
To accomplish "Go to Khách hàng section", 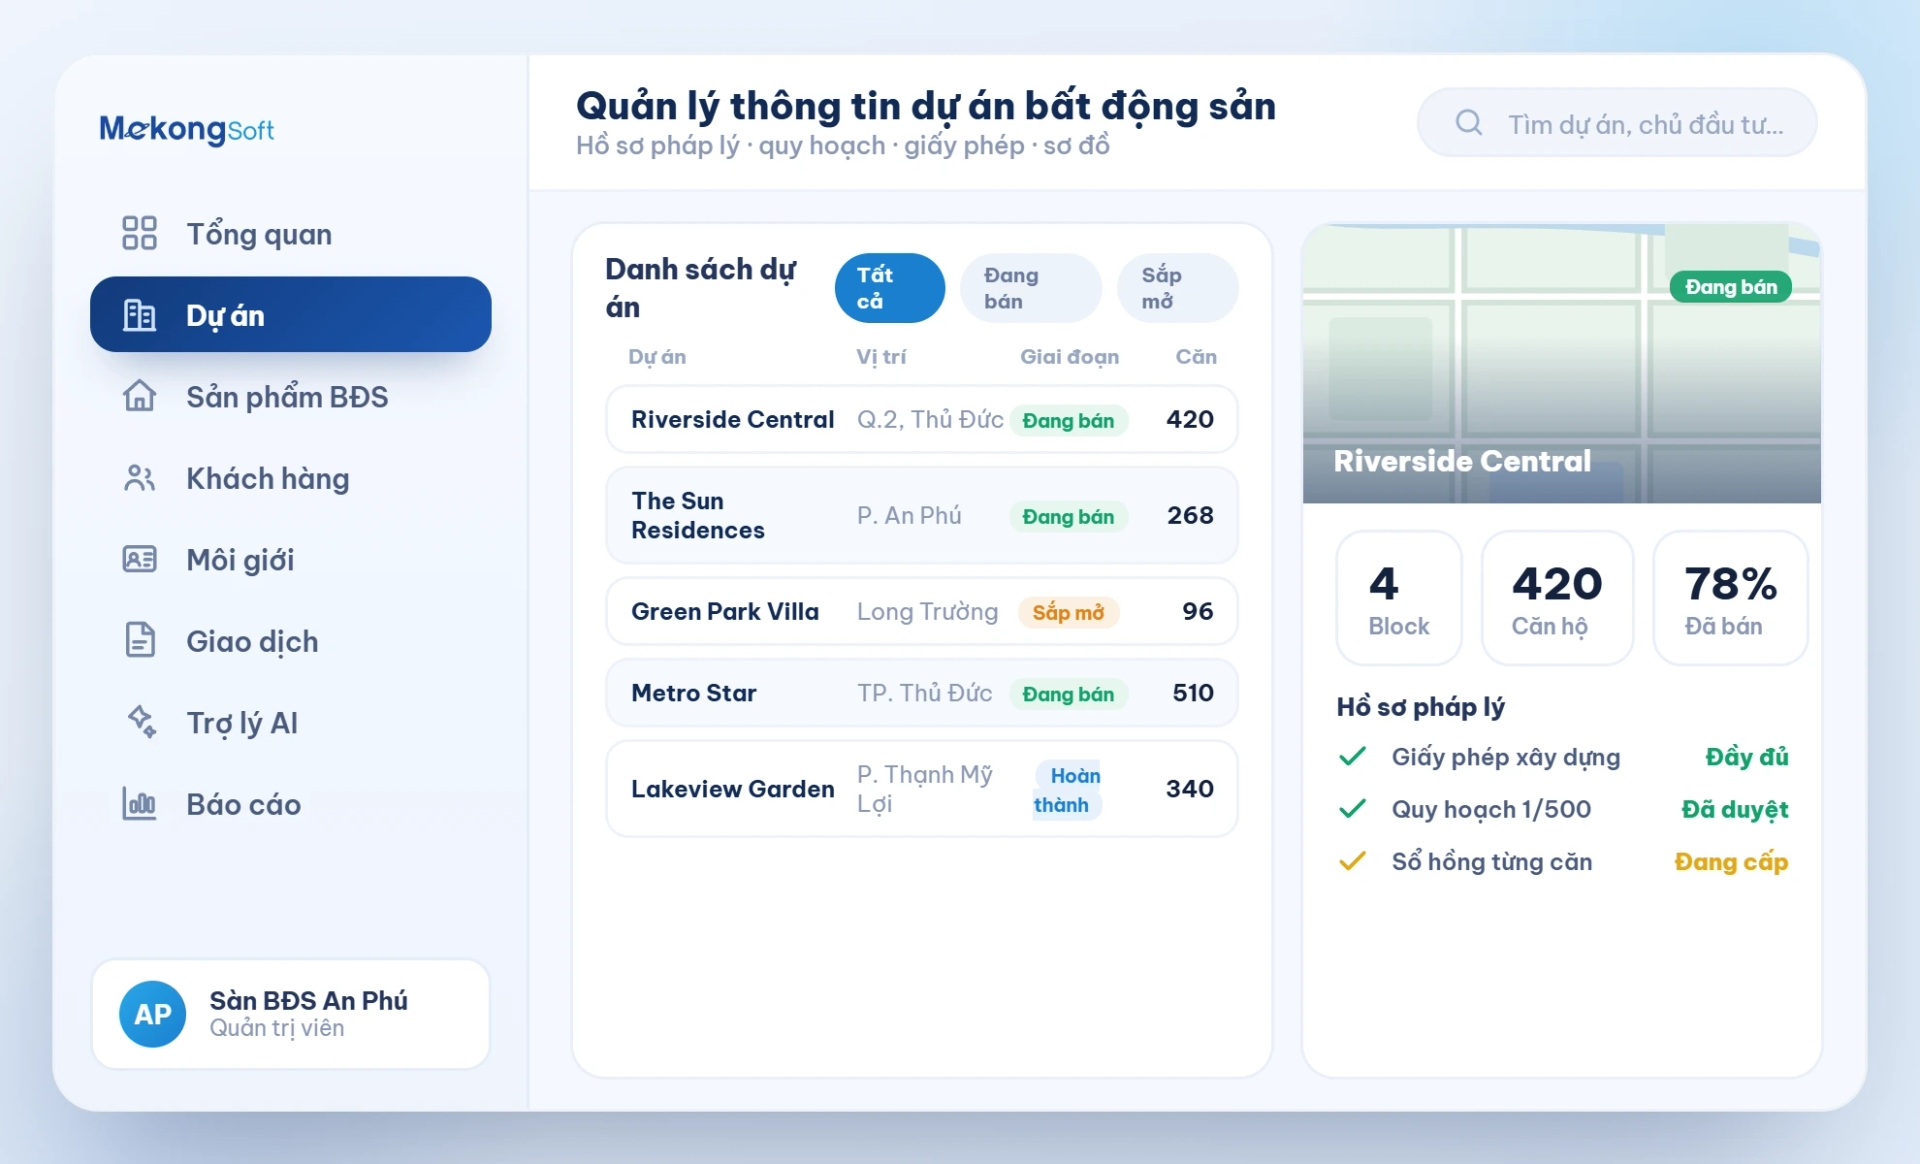I will click(x=290, y=478).
